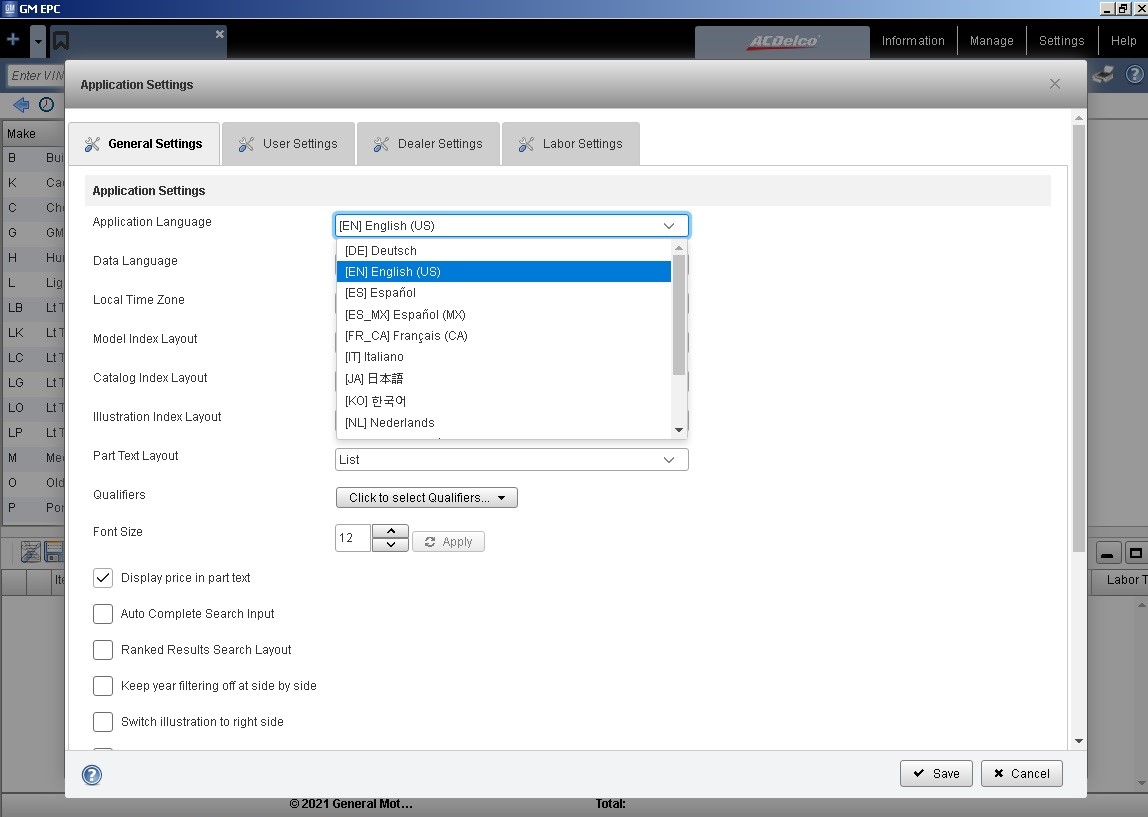This screenshot has width=1148, height=817.
Task: Uncheck Display price in part text
Action: [x=103, y=578]
